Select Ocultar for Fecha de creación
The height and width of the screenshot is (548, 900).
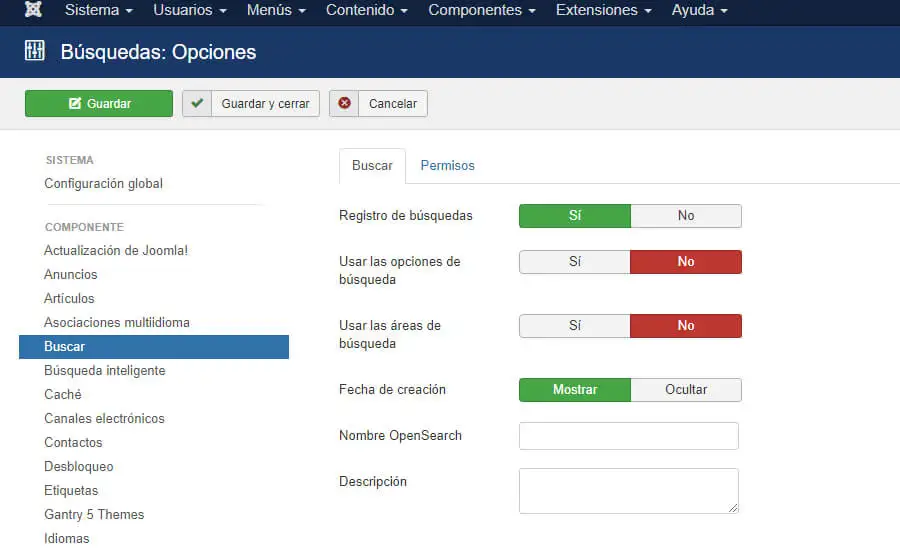(x=686, y=390)
